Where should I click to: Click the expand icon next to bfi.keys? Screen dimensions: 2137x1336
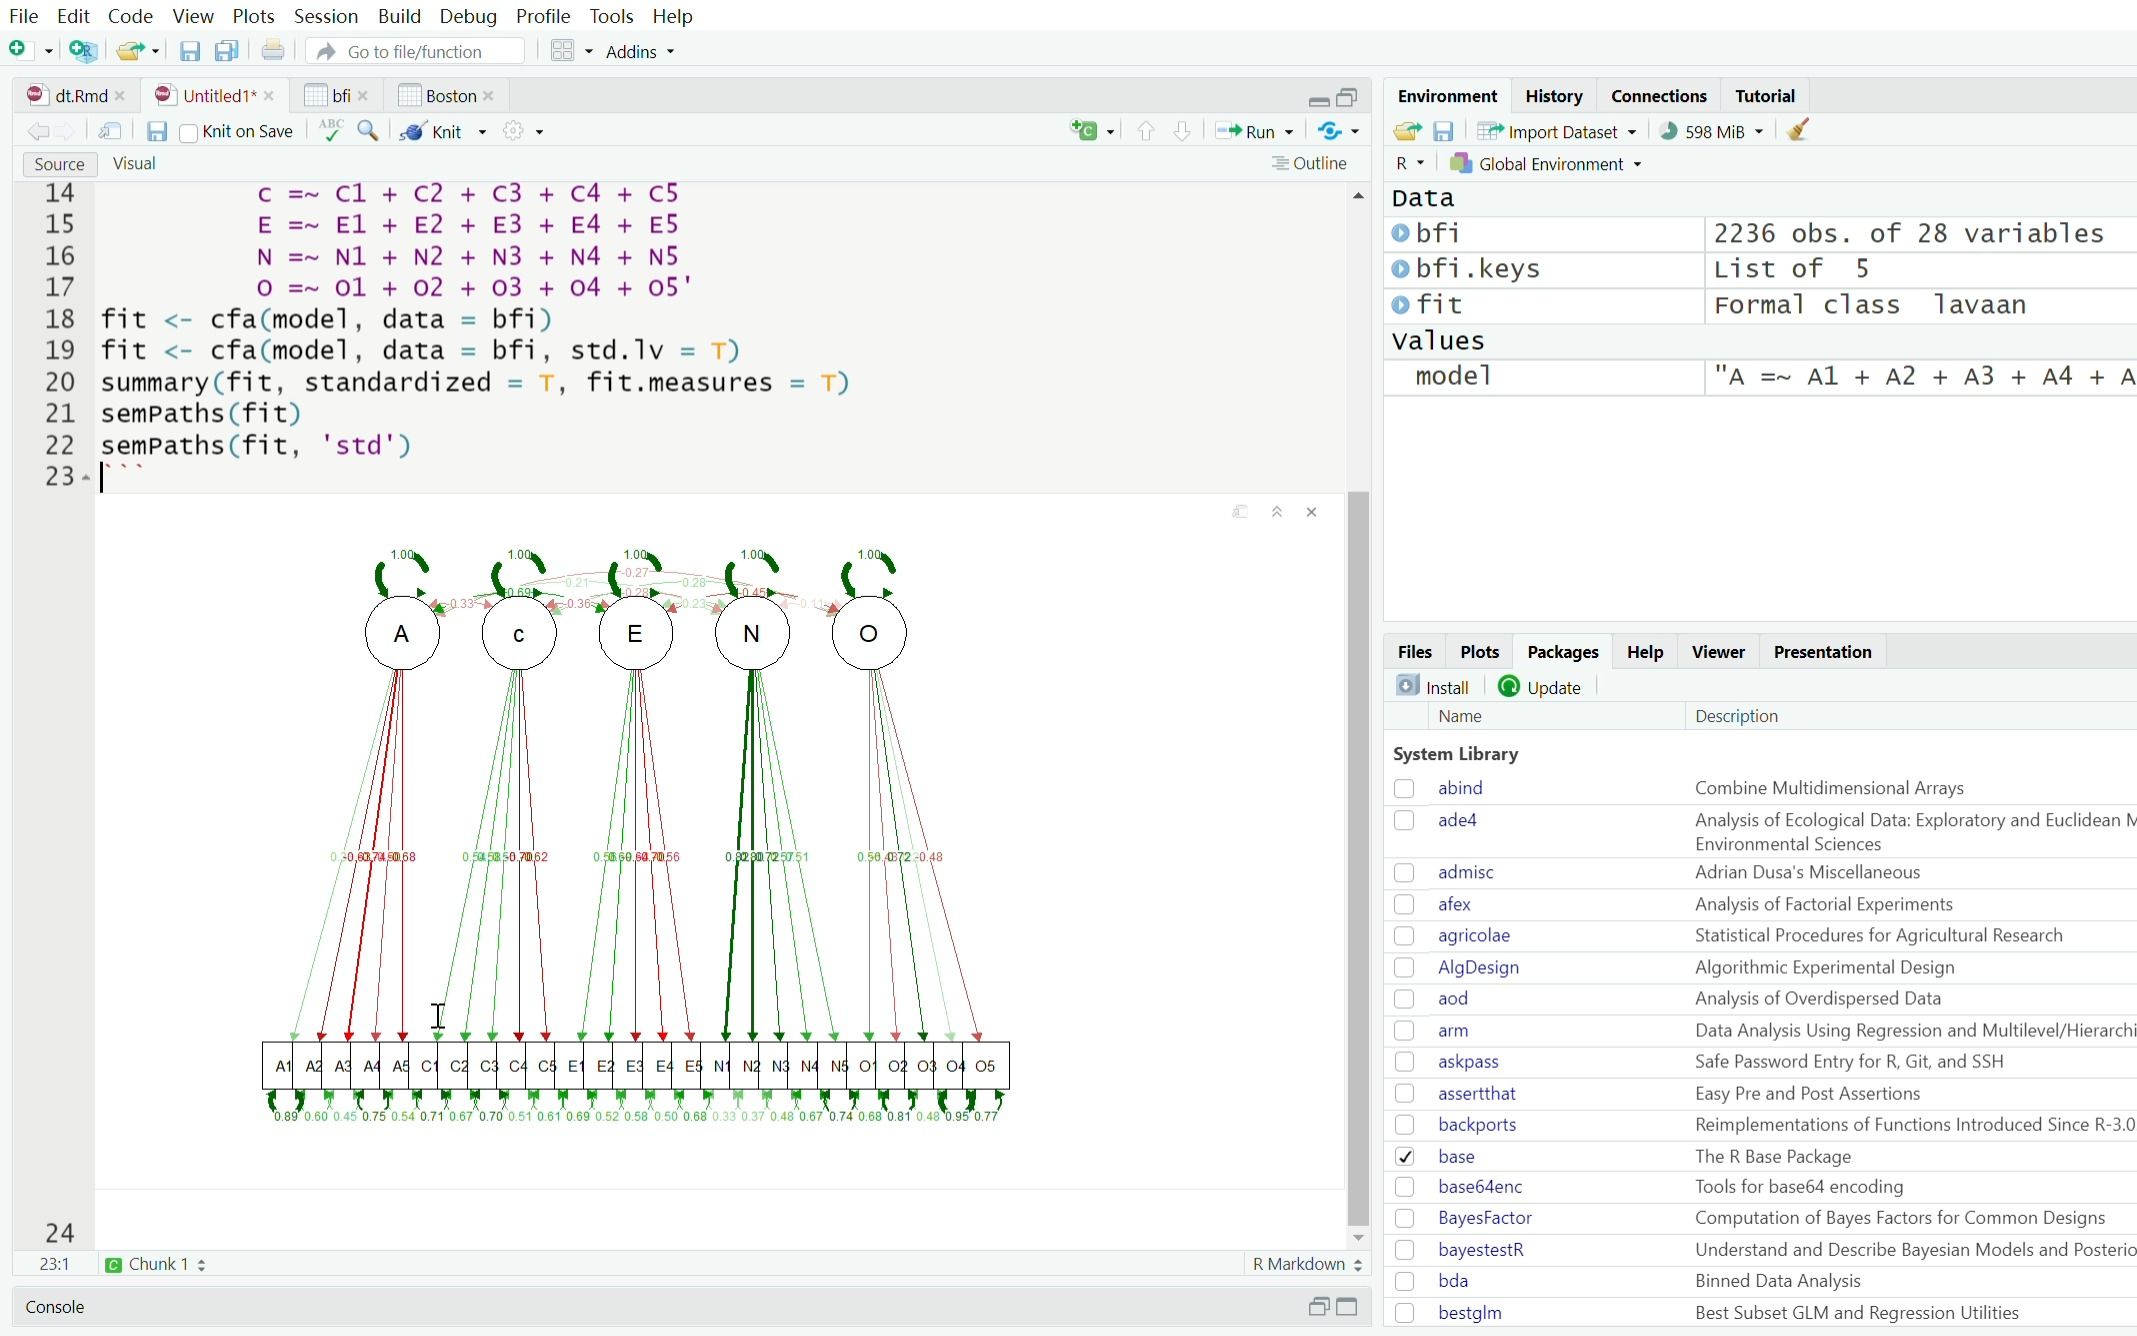coord(1401,269)
